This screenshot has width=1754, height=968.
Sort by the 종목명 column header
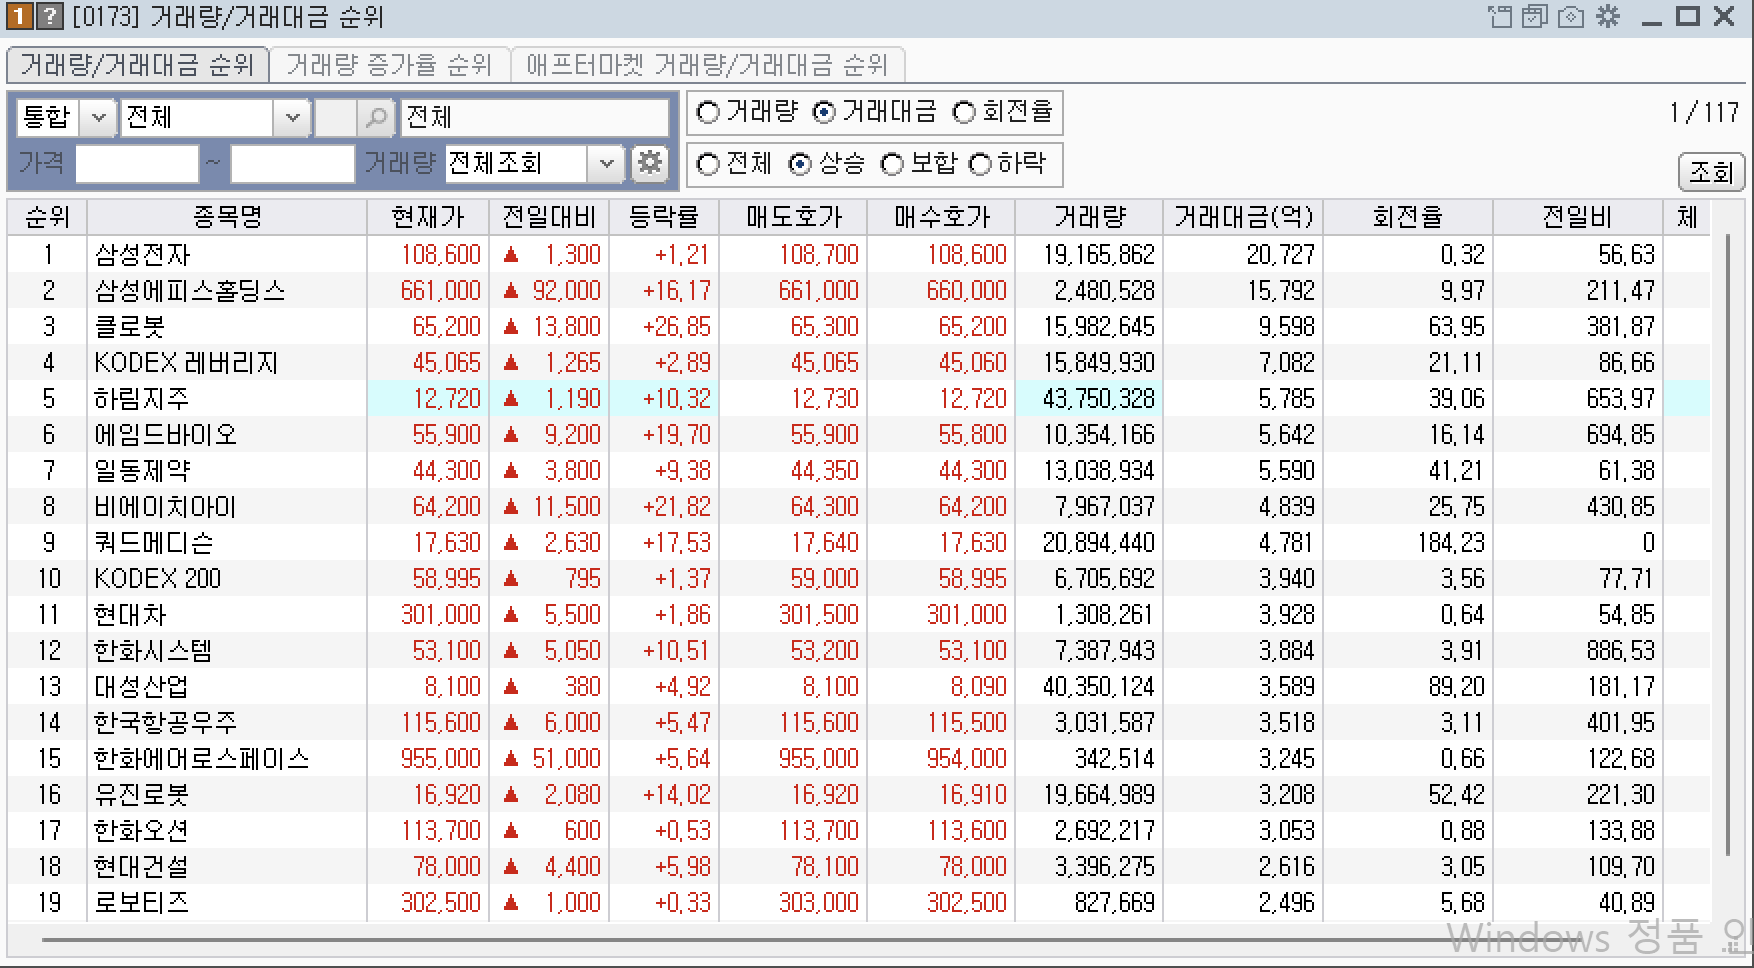coord(227,217)
